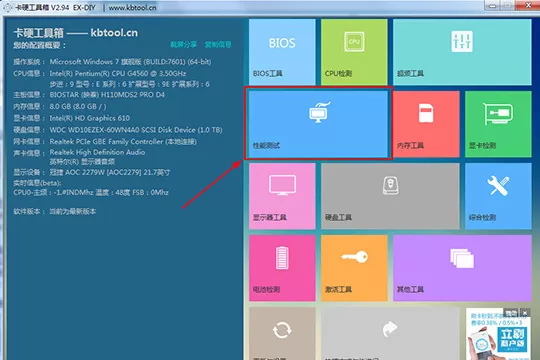This screenshot has width=540, height=360.
Task: Open 其他工具 stacked windows tile
Action: pos(462,268)
